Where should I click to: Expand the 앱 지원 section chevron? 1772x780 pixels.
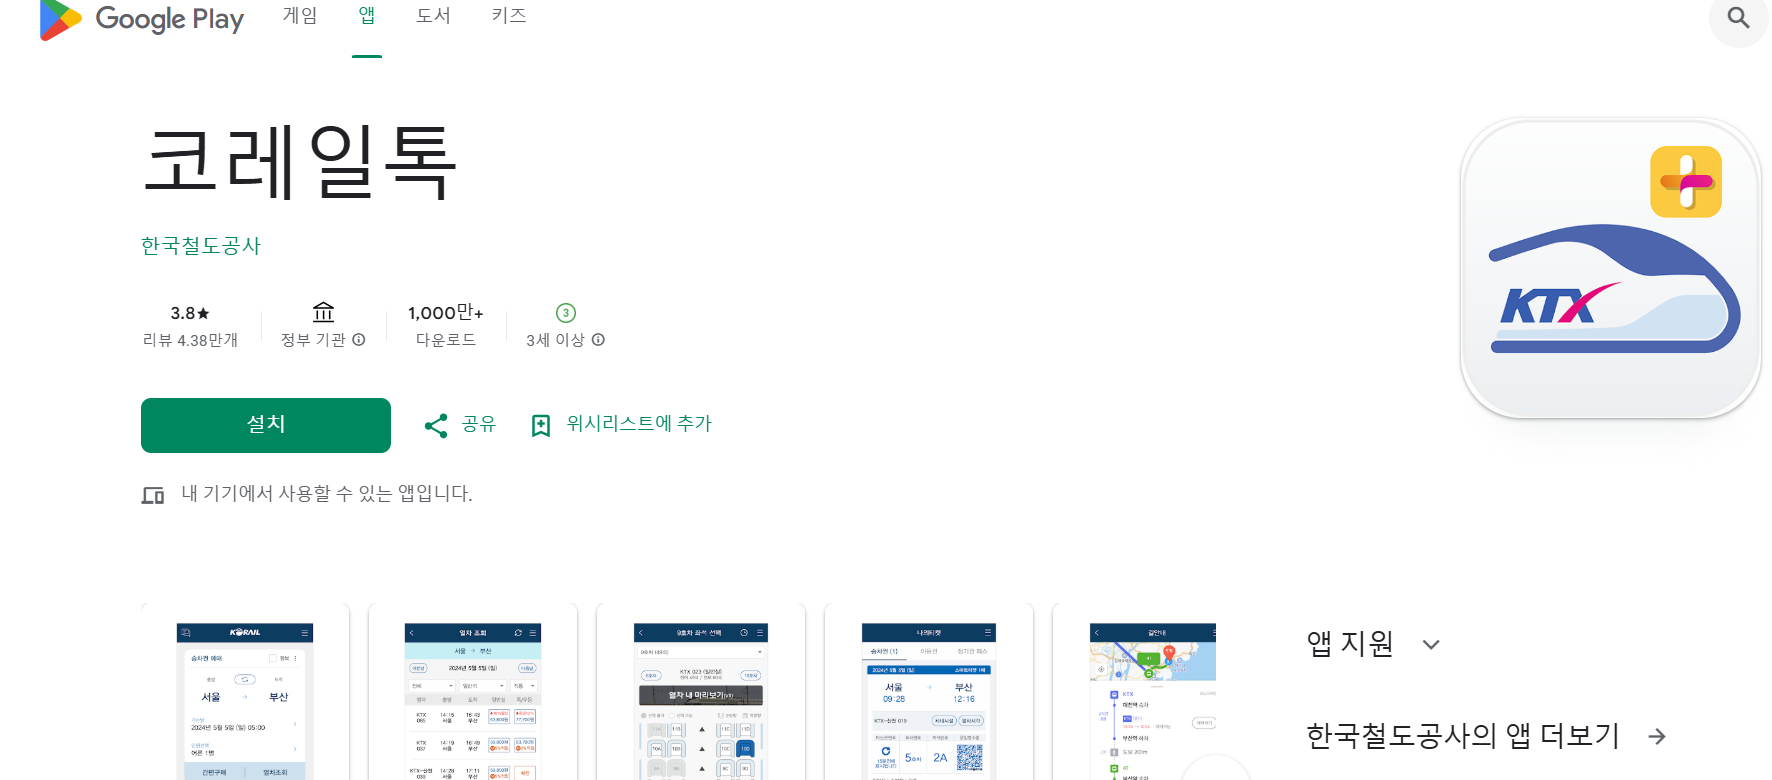click(x=1431, y=645)
